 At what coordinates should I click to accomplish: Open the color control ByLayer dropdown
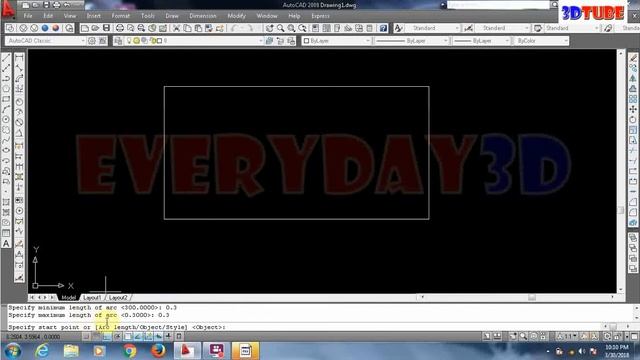[336, 41]
